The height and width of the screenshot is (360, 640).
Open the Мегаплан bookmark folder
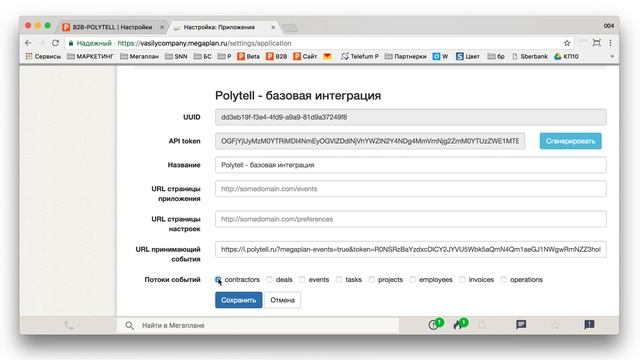point(139,56)
